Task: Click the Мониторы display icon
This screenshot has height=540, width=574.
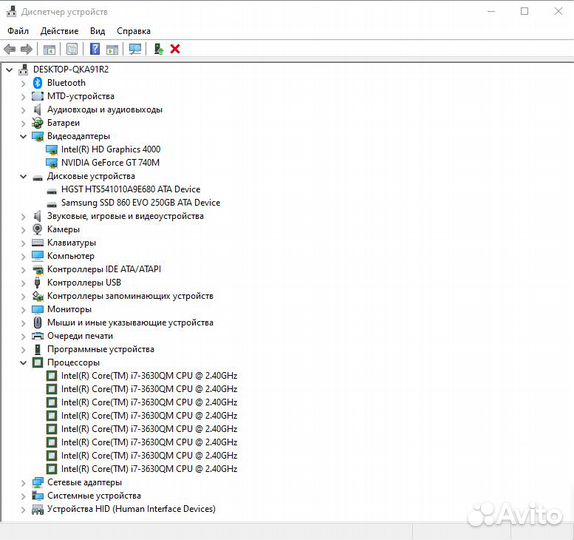Action: click(x=37, y=309)
